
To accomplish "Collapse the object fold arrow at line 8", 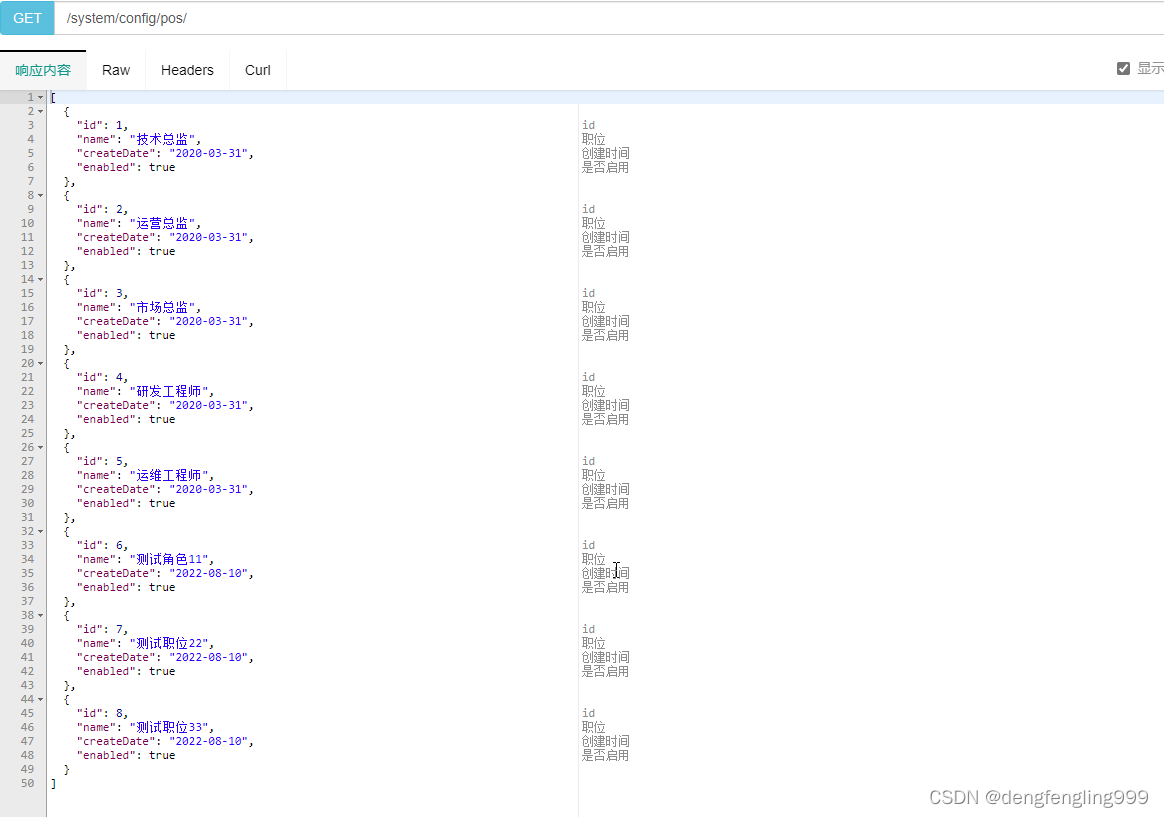I will tap(41, 195).
